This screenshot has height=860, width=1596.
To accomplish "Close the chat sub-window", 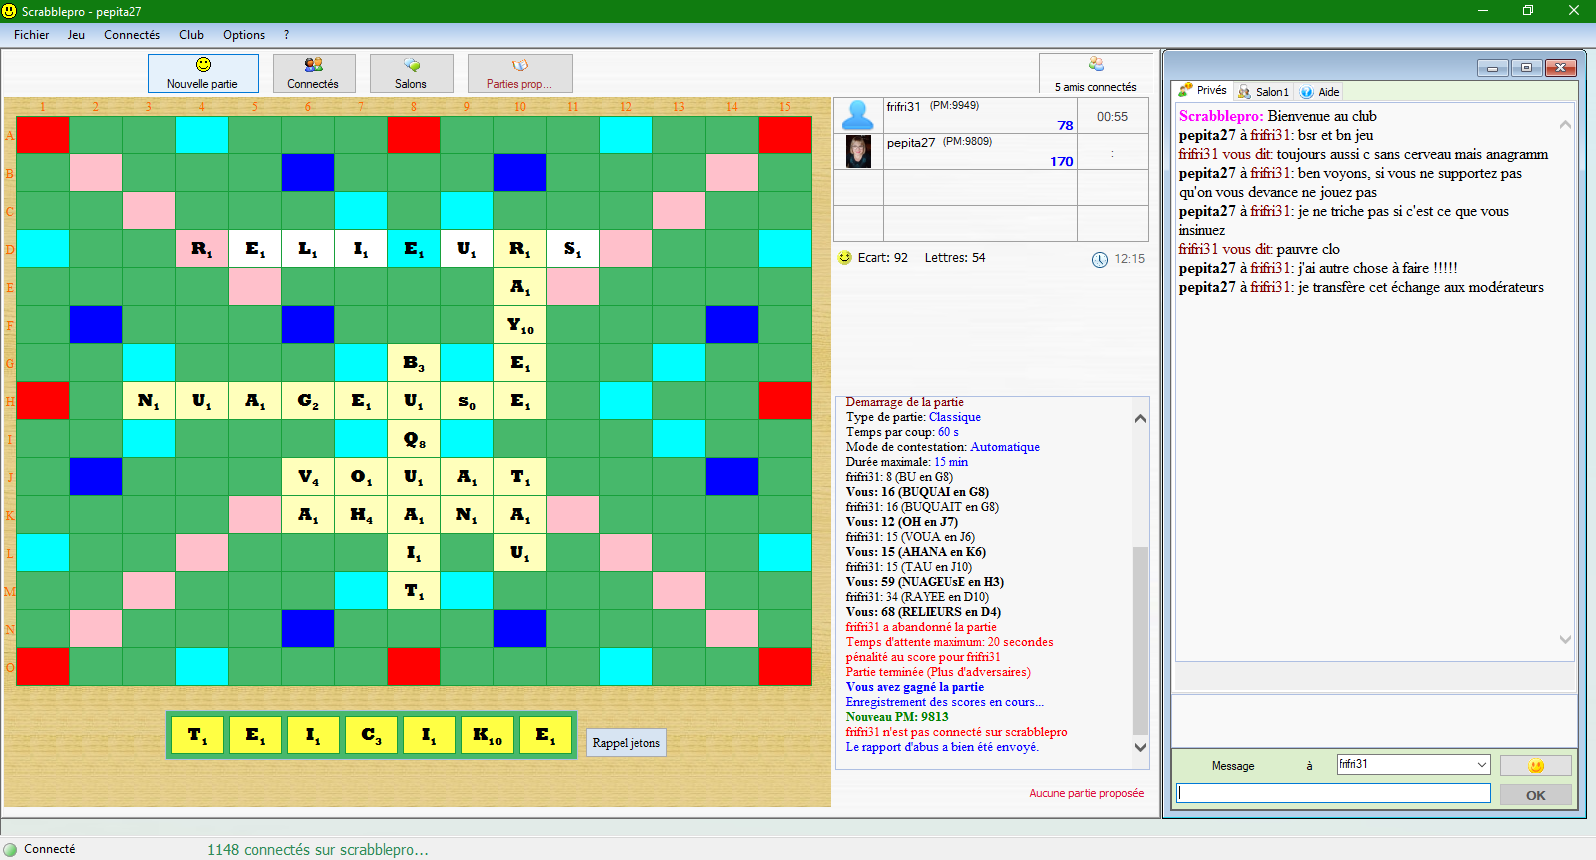I will click(1561, 68).
